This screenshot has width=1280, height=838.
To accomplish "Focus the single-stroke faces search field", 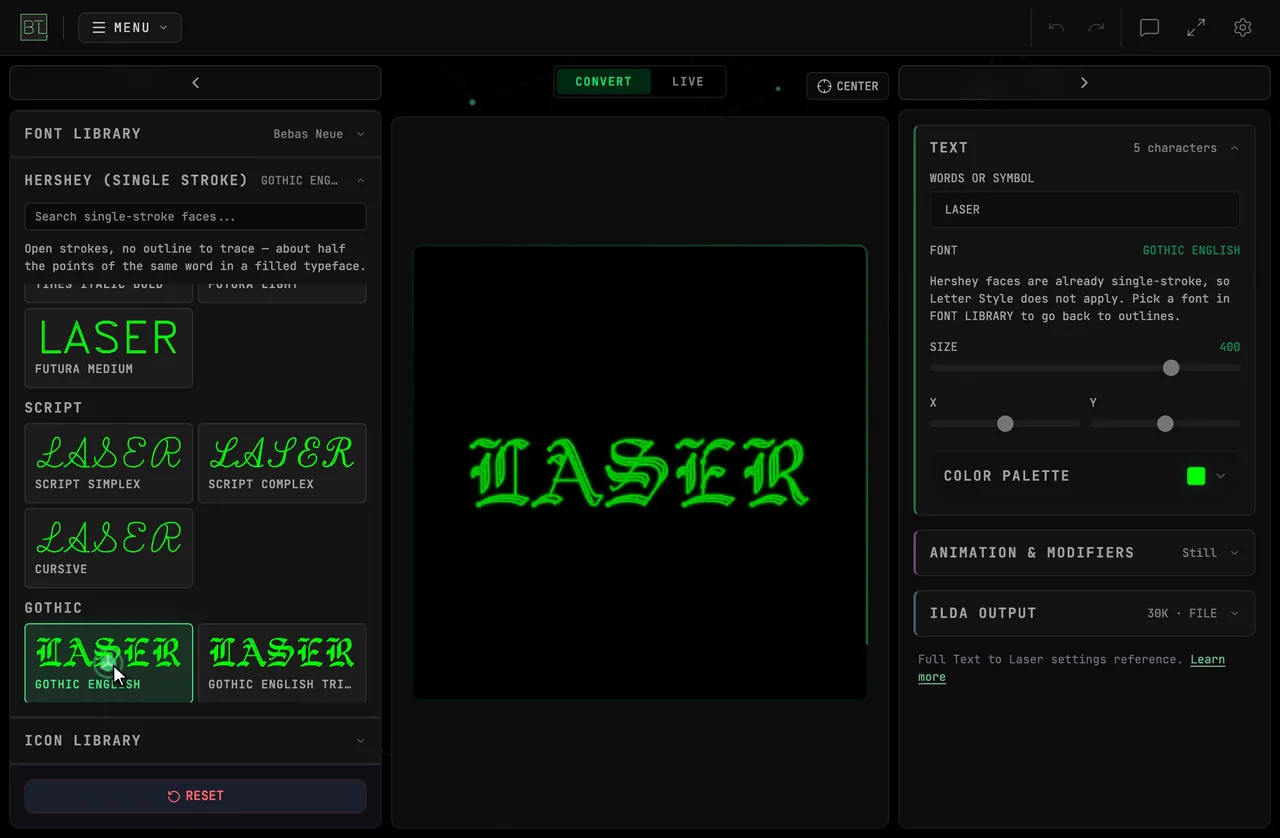I will pyautogui.click(x=195, y=217).
